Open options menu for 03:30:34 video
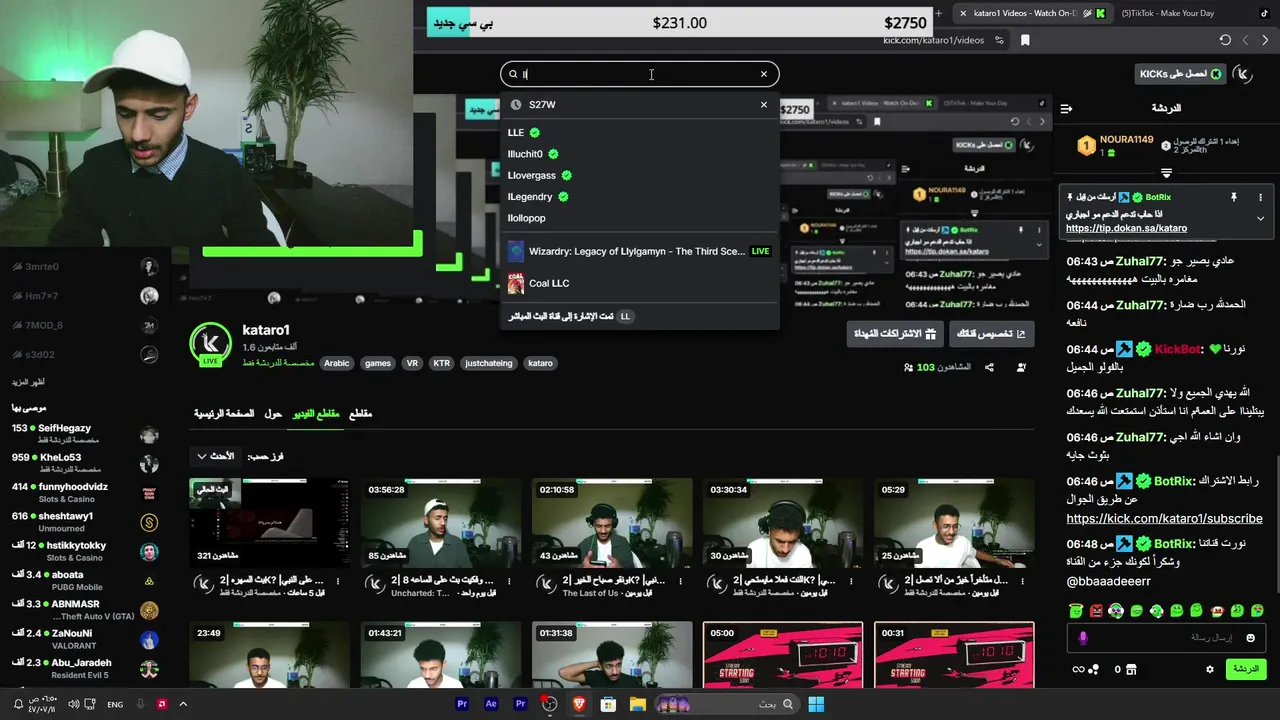The width and height of the screenshot is (1280, 720). coord(851,580)
